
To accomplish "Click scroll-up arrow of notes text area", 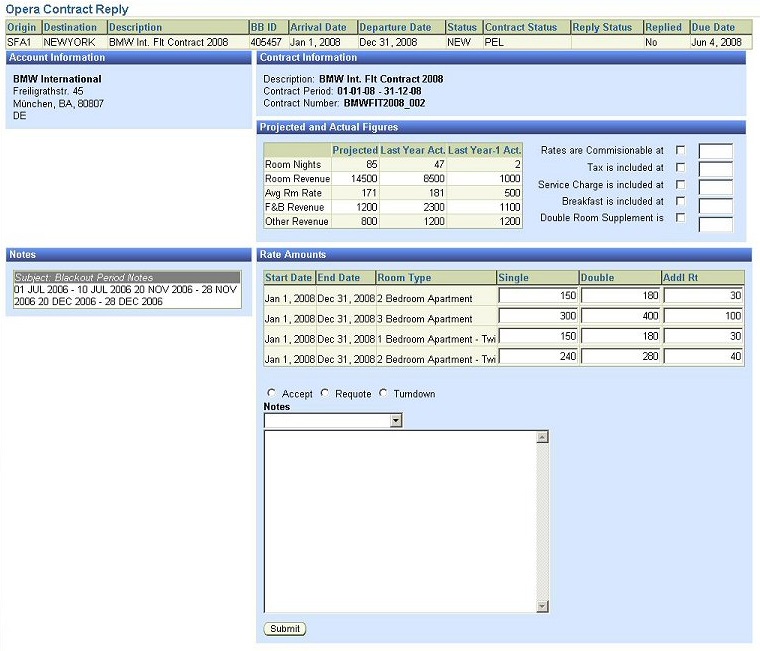I will point(542,437).
